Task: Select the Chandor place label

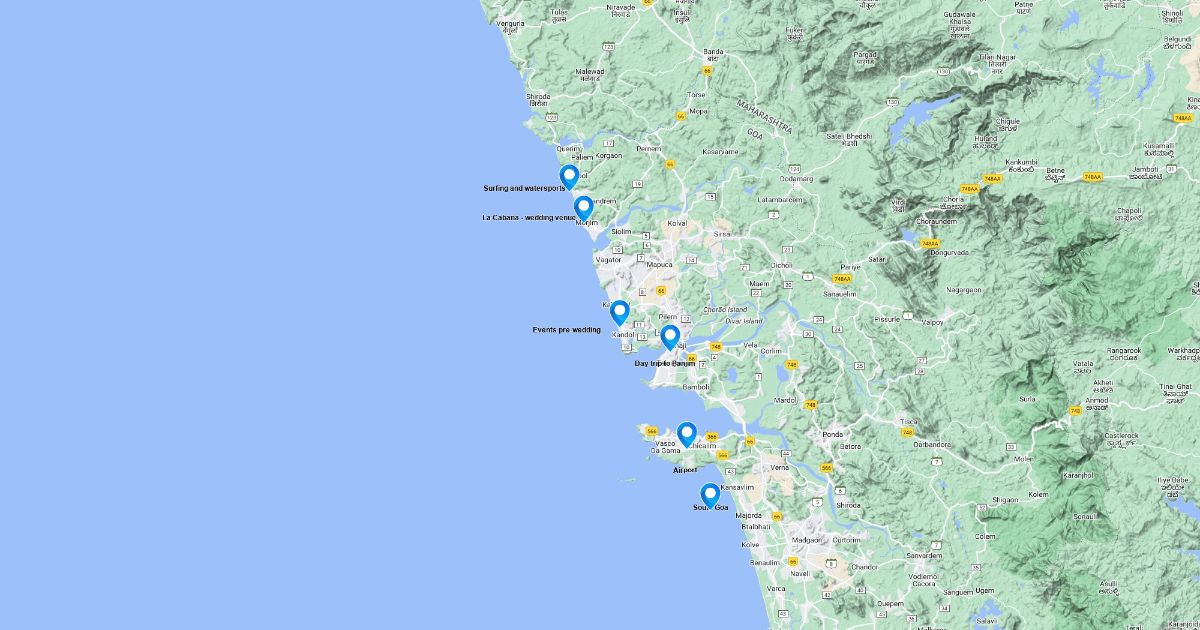Action: click(863, 566)
